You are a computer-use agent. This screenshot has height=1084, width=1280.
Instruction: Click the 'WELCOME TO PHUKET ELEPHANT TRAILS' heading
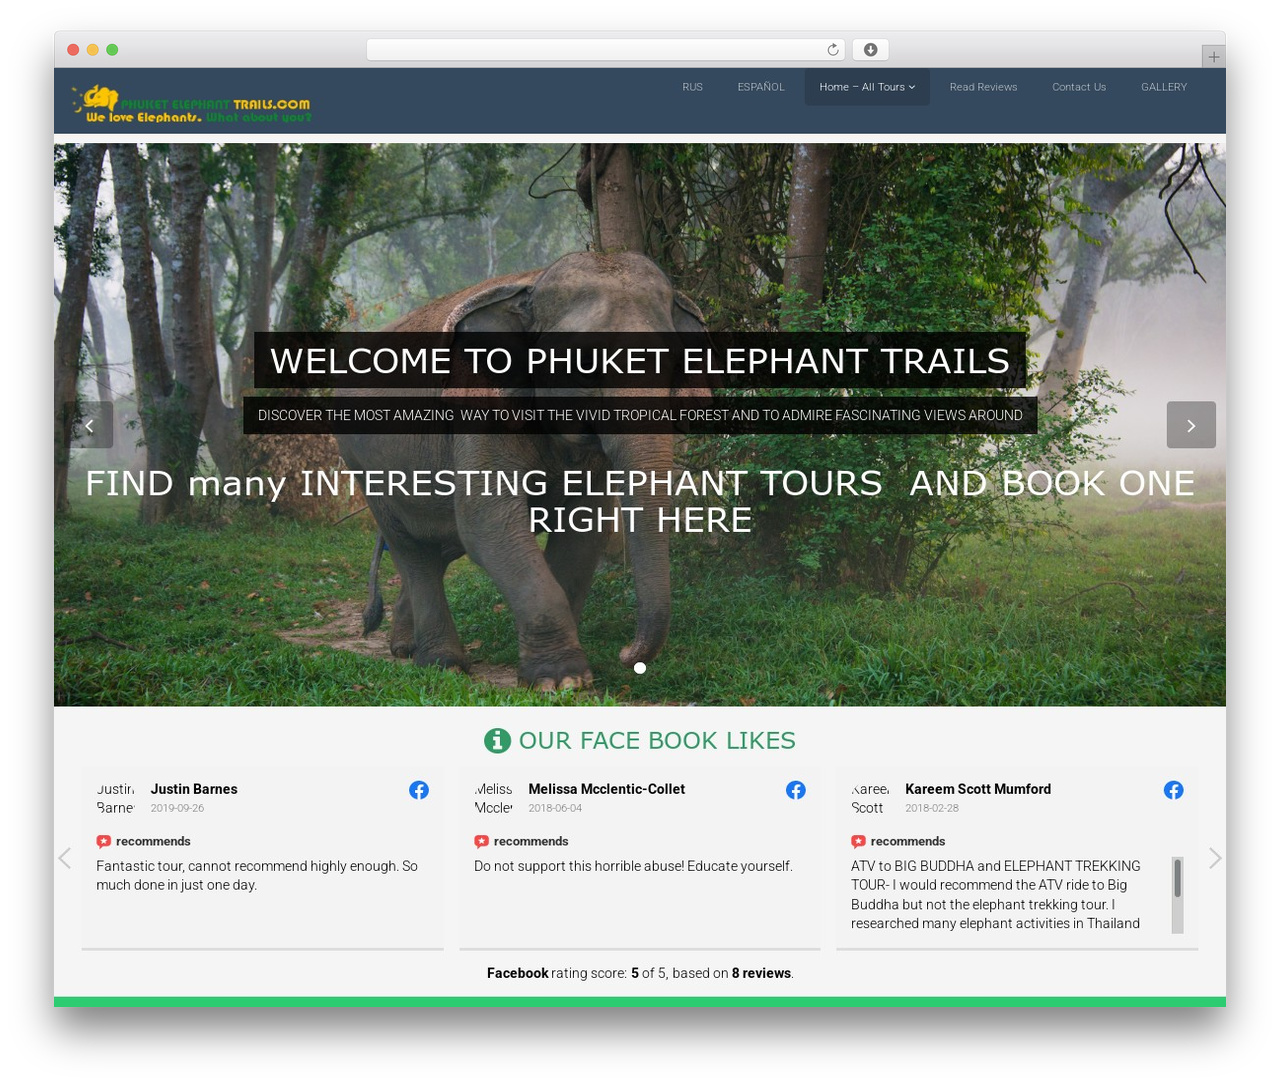(x=640, y=360)
